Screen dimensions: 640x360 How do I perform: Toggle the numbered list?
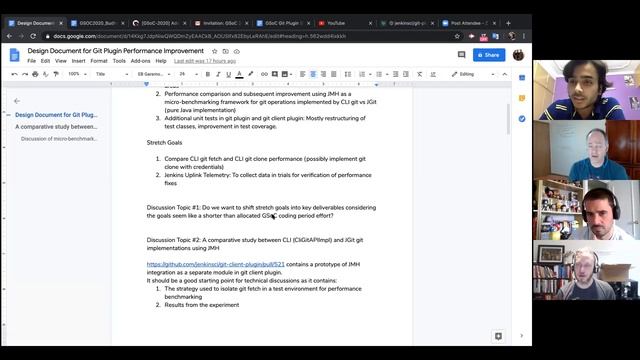pyautogui.click(x=362, y=74)
